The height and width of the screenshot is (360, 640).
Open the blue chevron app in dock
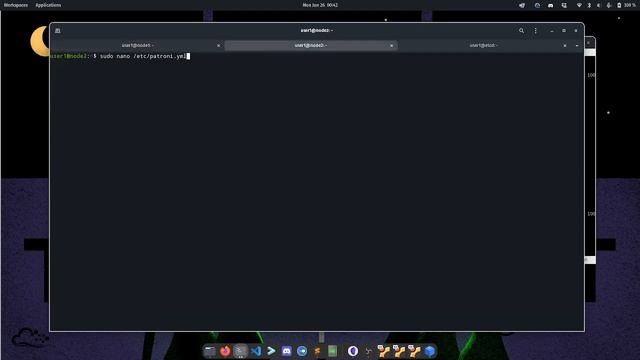pyautogui.click(x=271, y=351)
